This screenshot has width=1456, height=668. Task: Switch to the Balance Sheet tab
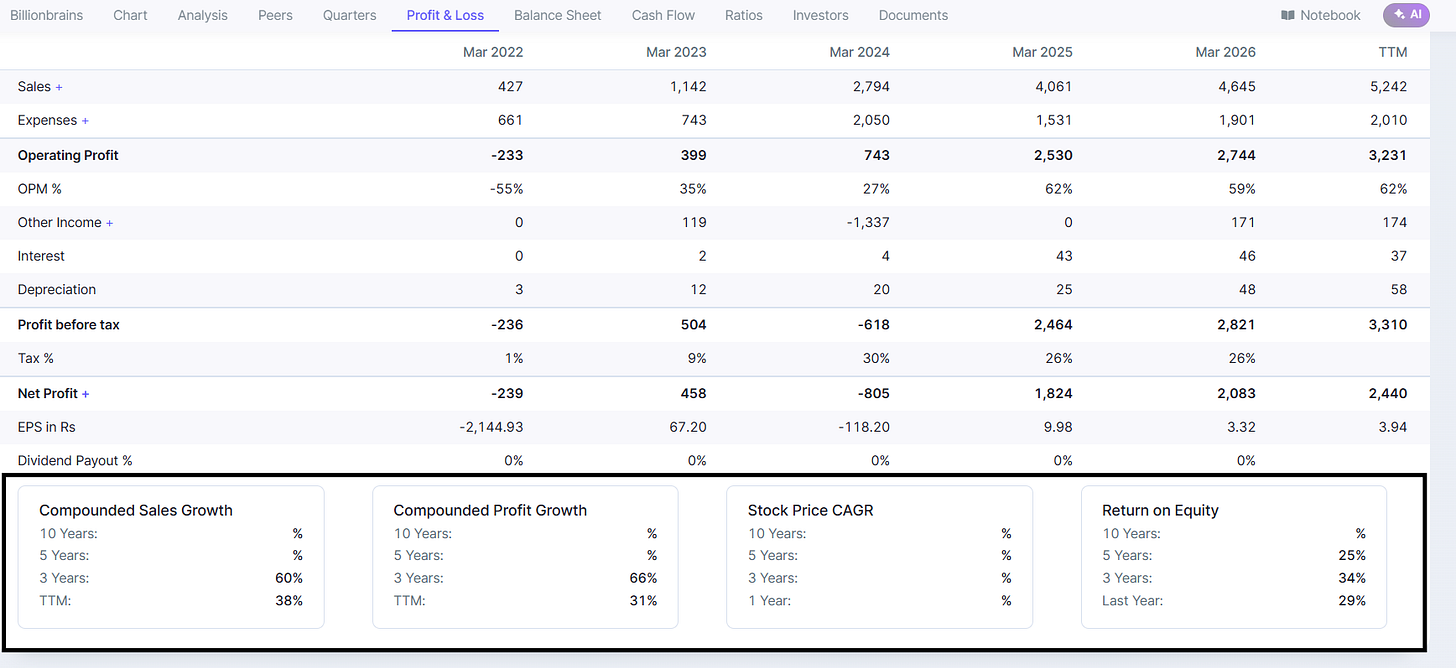558,15
